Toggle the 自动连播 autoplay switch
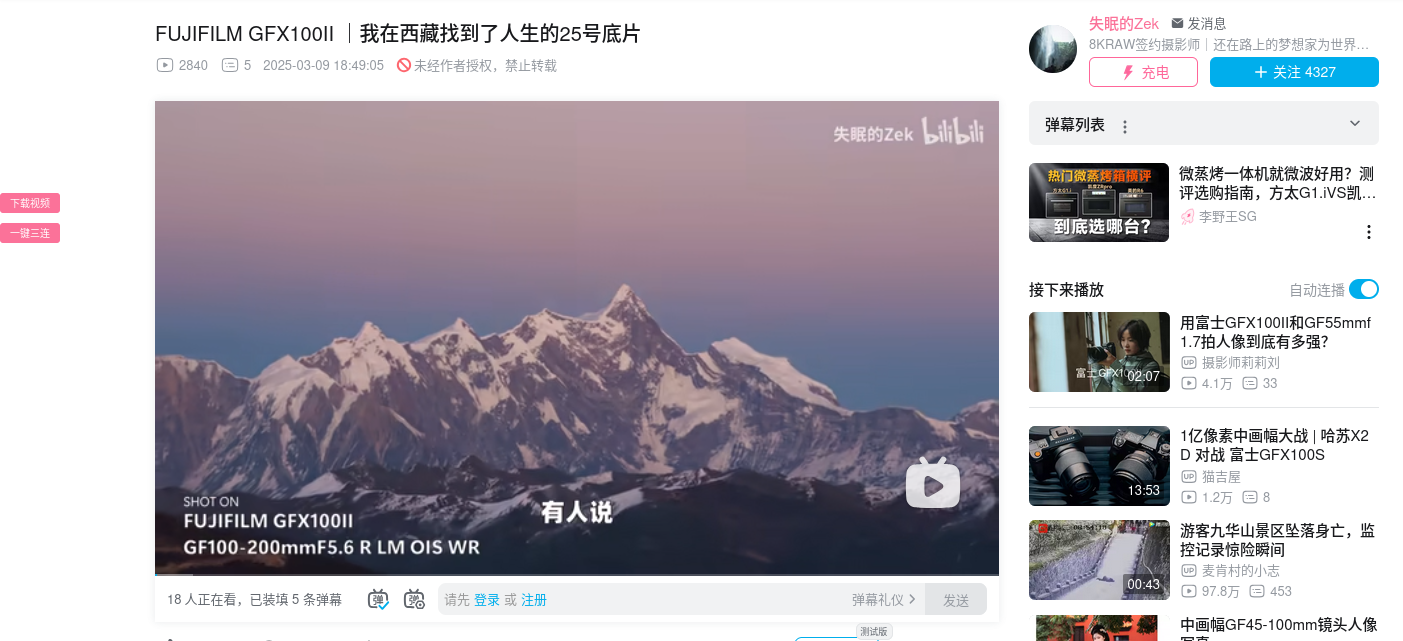 click(1363, 289)
